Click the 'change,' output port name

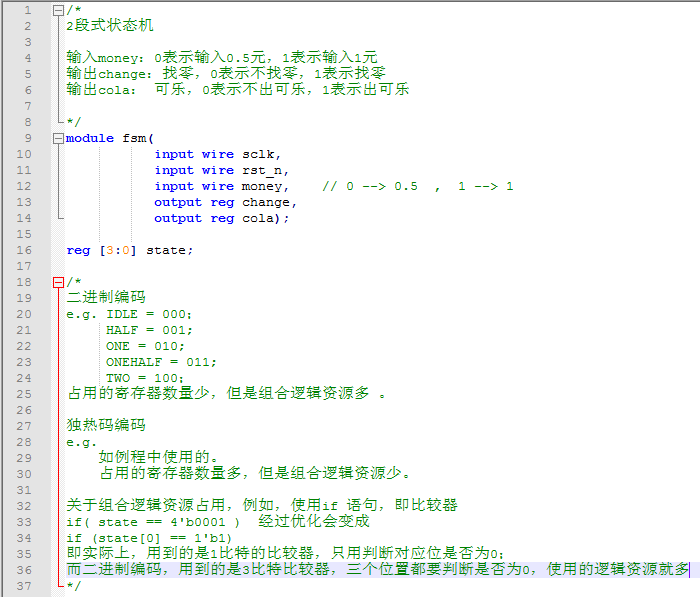coord(270,202)
